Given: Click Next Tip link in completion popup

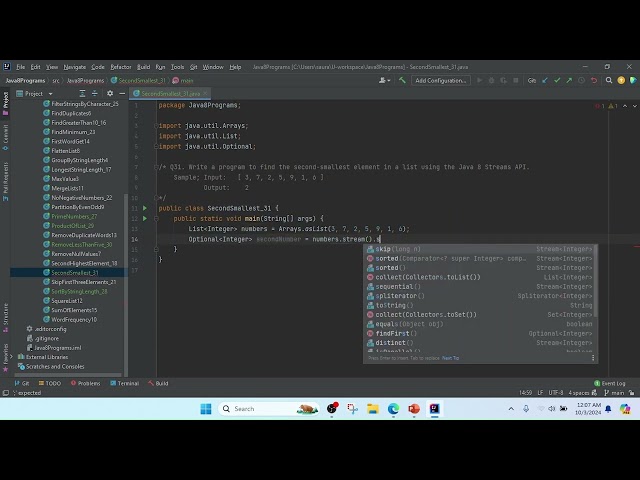Looking at the screenshot, I should [450, 358].
